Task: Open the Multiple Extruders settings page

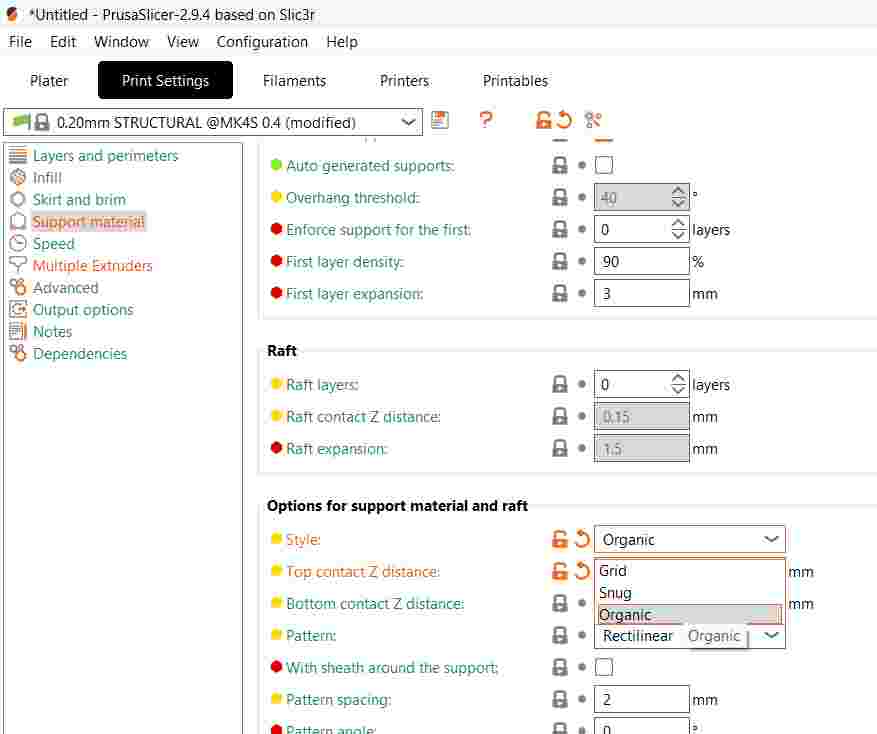Action: pos(92,266)
